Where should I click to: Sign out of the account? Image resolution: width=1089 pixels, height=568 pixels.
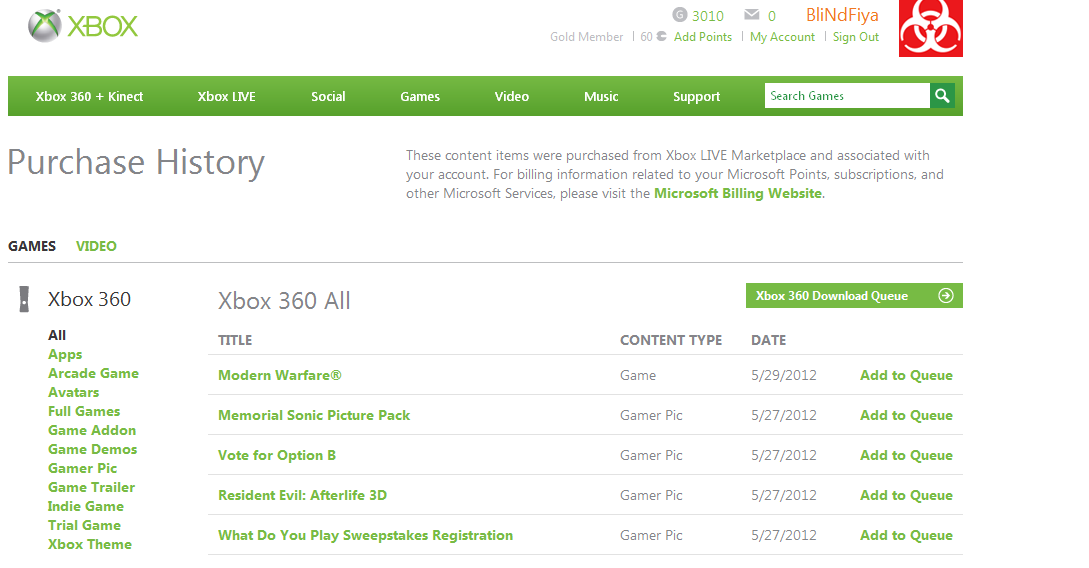click(855, 37)
